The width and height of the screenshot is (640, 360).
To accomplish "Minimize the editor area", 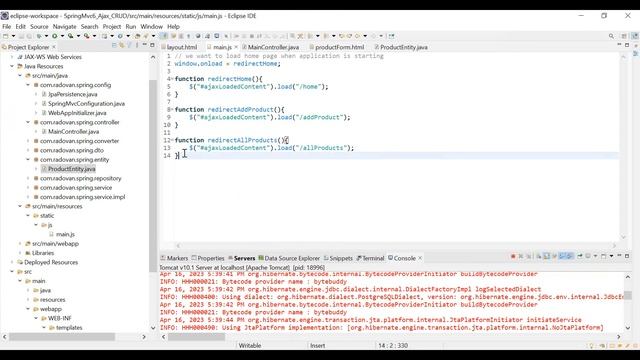I will tap(619, 44).
